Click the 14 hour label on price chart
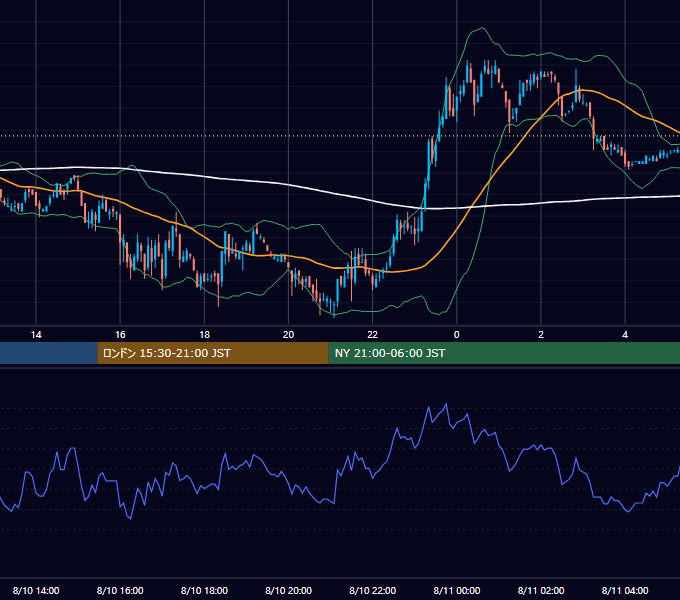This screenshot has height=600, width=680. [x=36, y=335]
